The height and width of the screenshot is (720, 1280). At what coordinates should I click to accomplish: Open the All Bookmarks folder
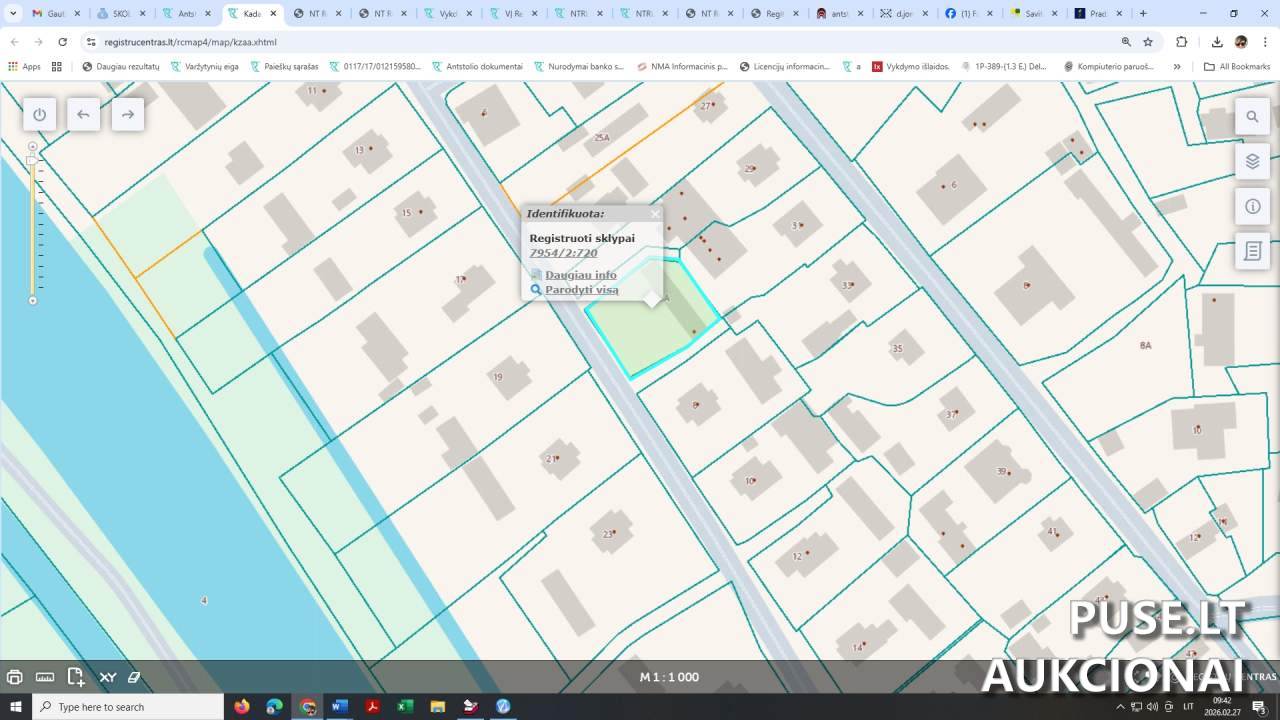1237,67
